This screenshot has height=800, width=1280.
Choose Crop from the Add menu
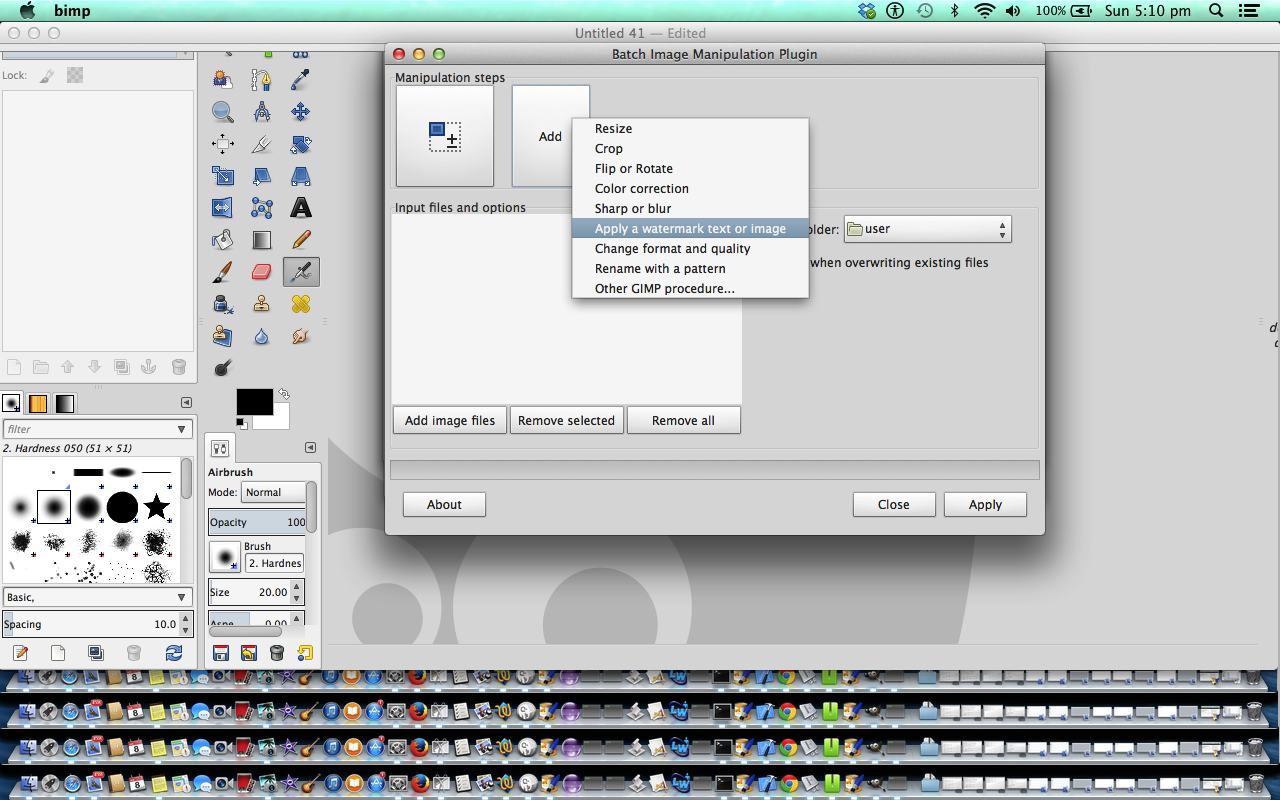pos(690,148)
